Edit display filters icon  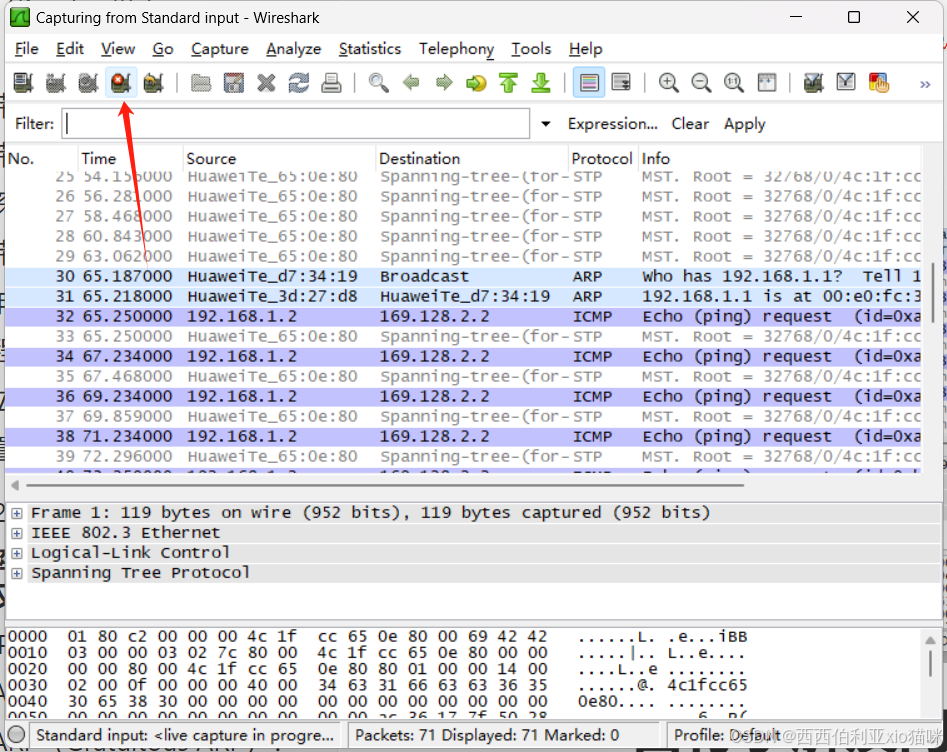(x=846, y=82)
